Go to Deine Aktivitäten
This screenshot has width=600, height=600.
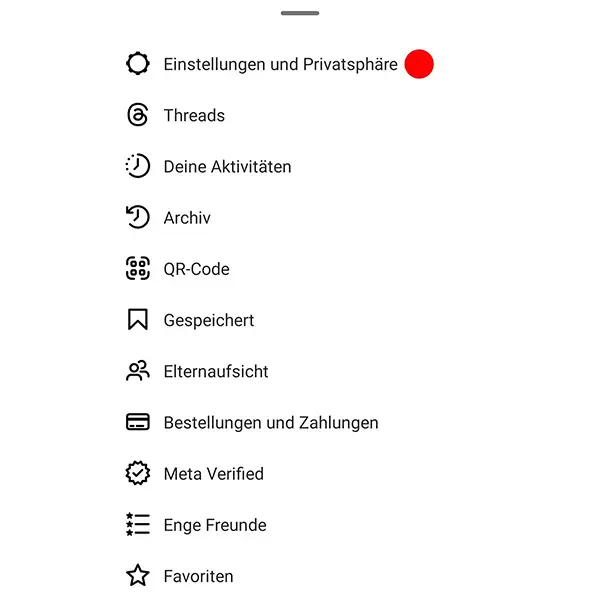(228, 167)
